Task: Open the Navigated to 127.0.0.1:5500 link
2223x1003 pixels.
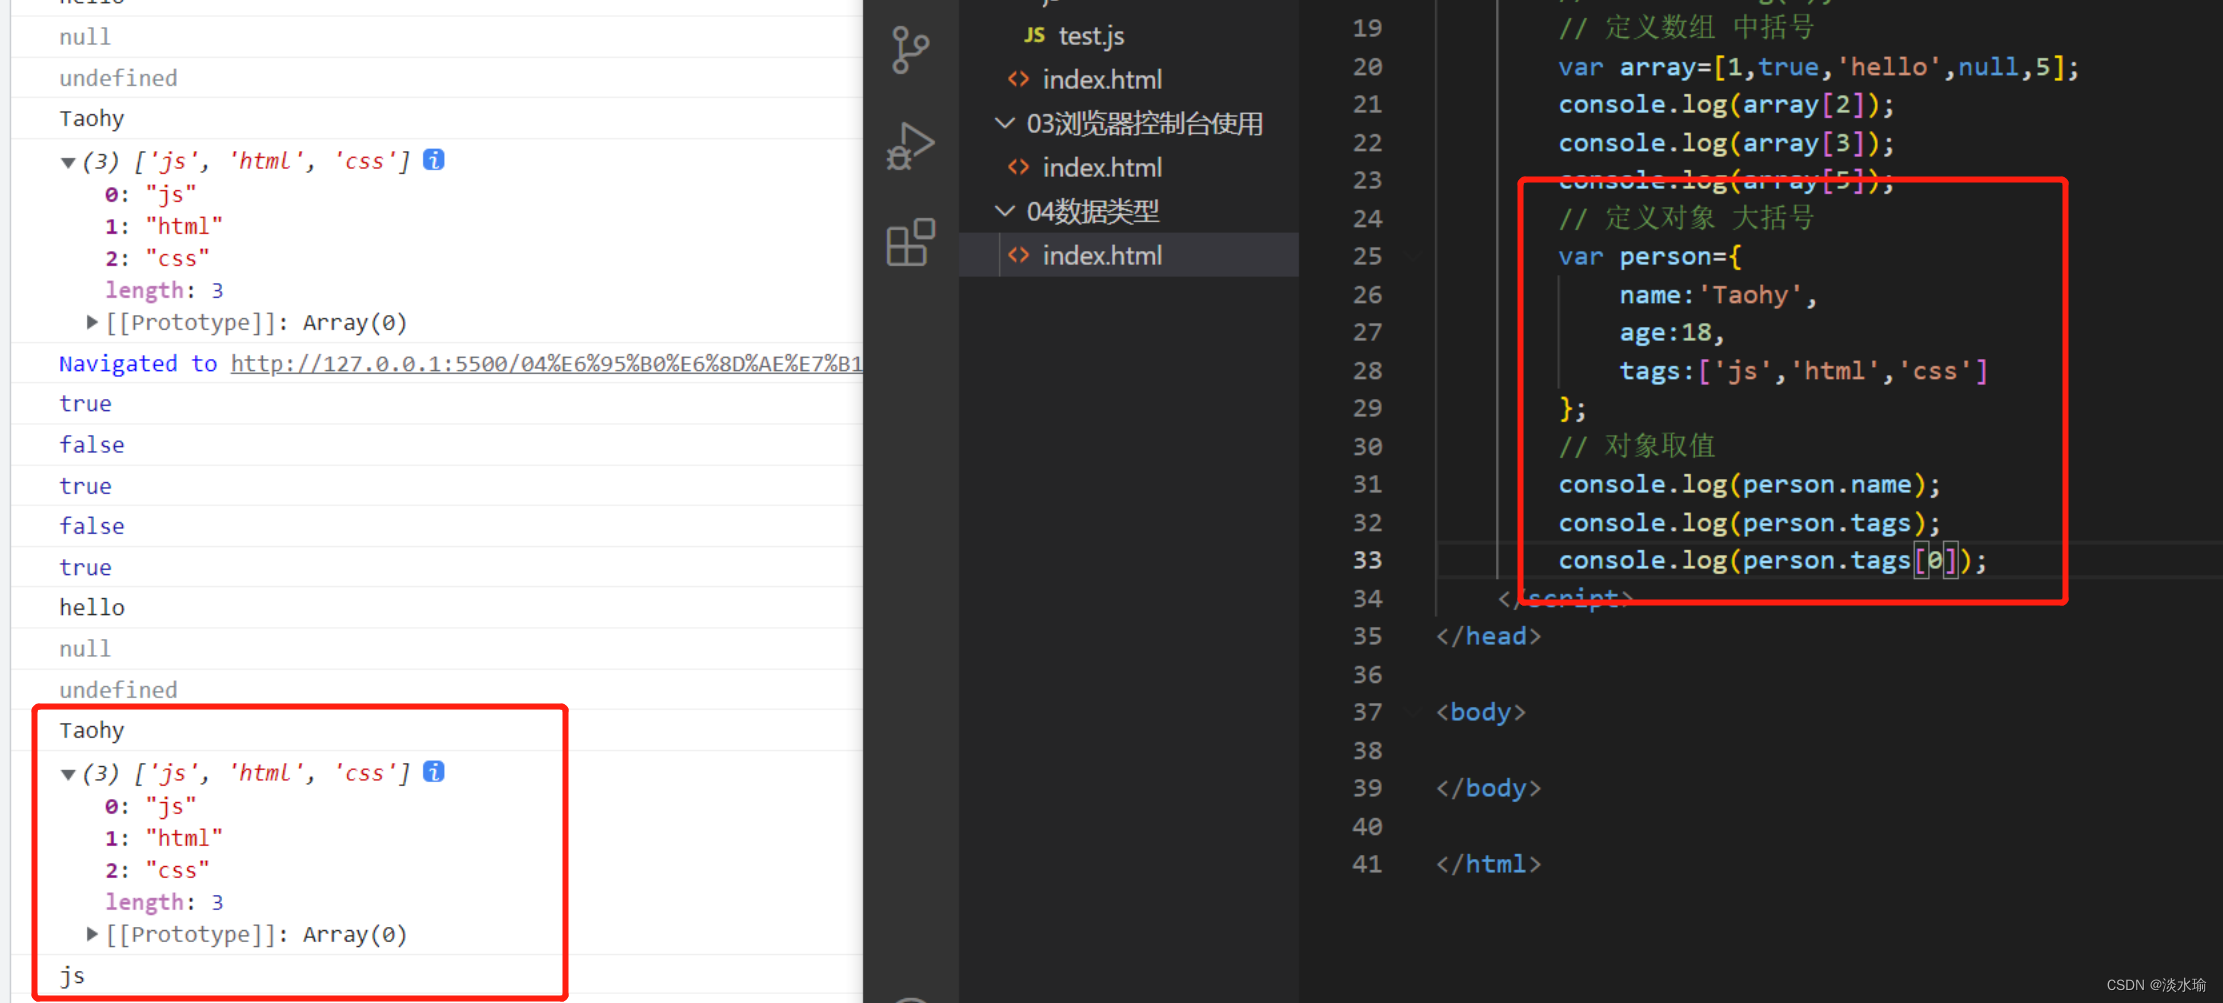Action: coord(546,364)
